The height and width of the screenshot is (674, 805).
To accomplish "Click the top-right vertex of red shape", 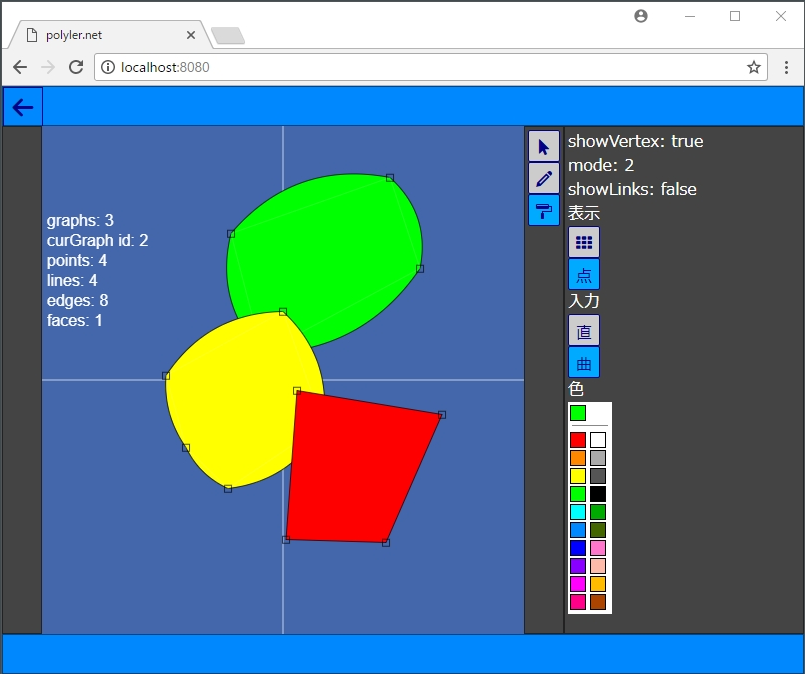I will (442, 415).
